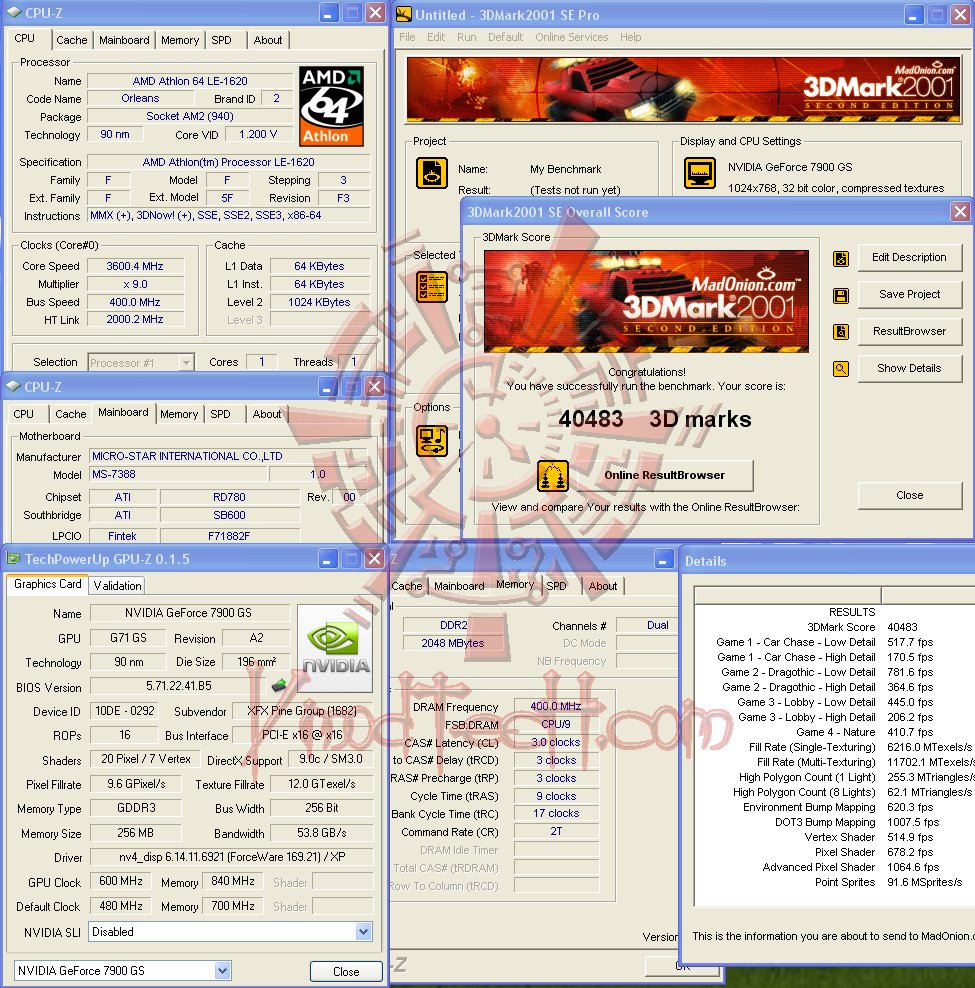Open the GeForce 7900 GS card selector dropdown
This screenshot has height=988, width=975.
[222, 971]
